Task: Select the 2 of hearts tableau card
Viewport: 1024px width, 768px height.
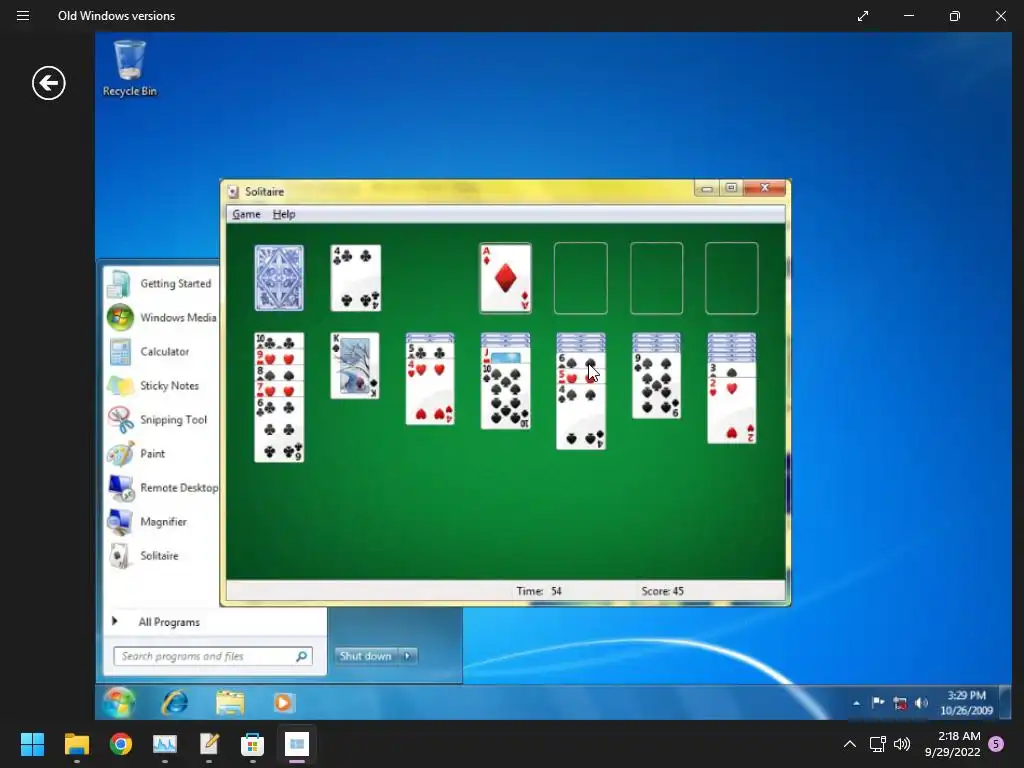Action: 732,413
